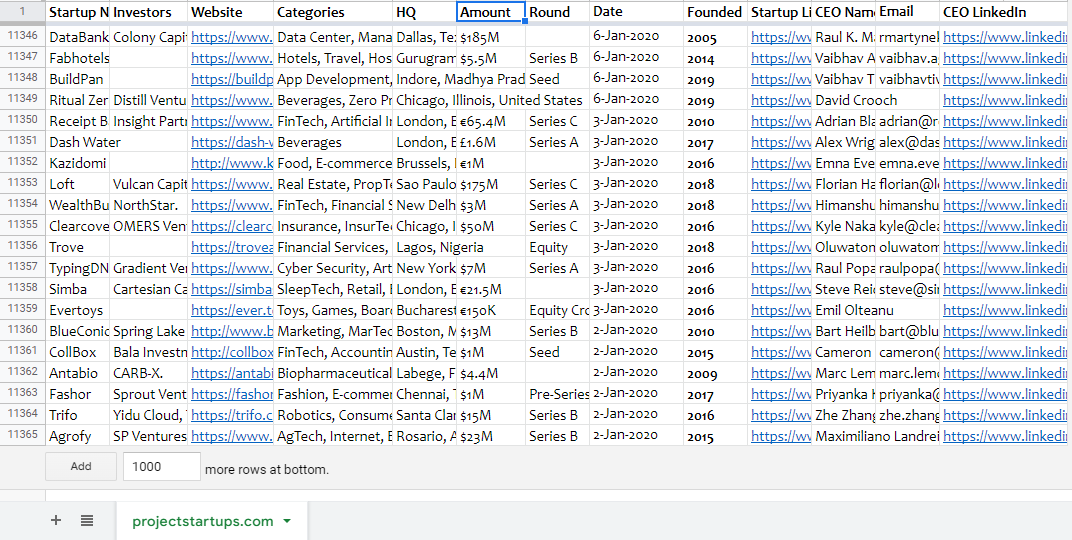Image resolution: width=1072 pixels, height=540 pixels.
Task: Select the Trifo startup name cell
Action: click(78, 416)
